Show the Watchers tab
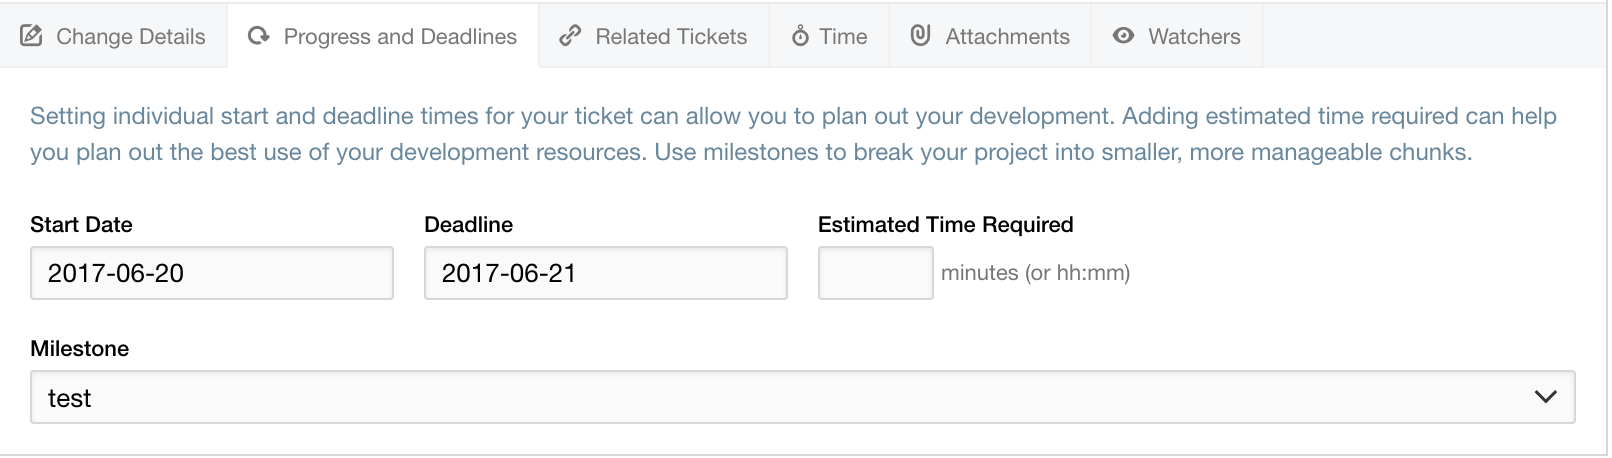Viewport: 1612px width, 458px height. 1177,36
